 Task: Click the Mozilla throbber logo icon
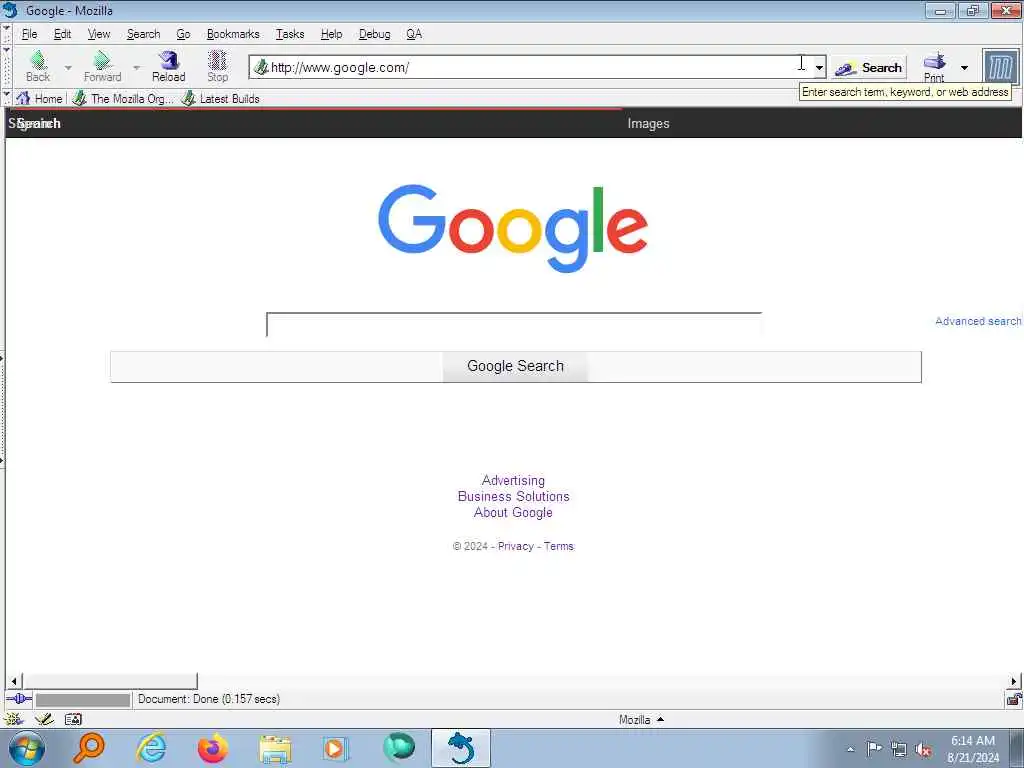pos(1000,67)
